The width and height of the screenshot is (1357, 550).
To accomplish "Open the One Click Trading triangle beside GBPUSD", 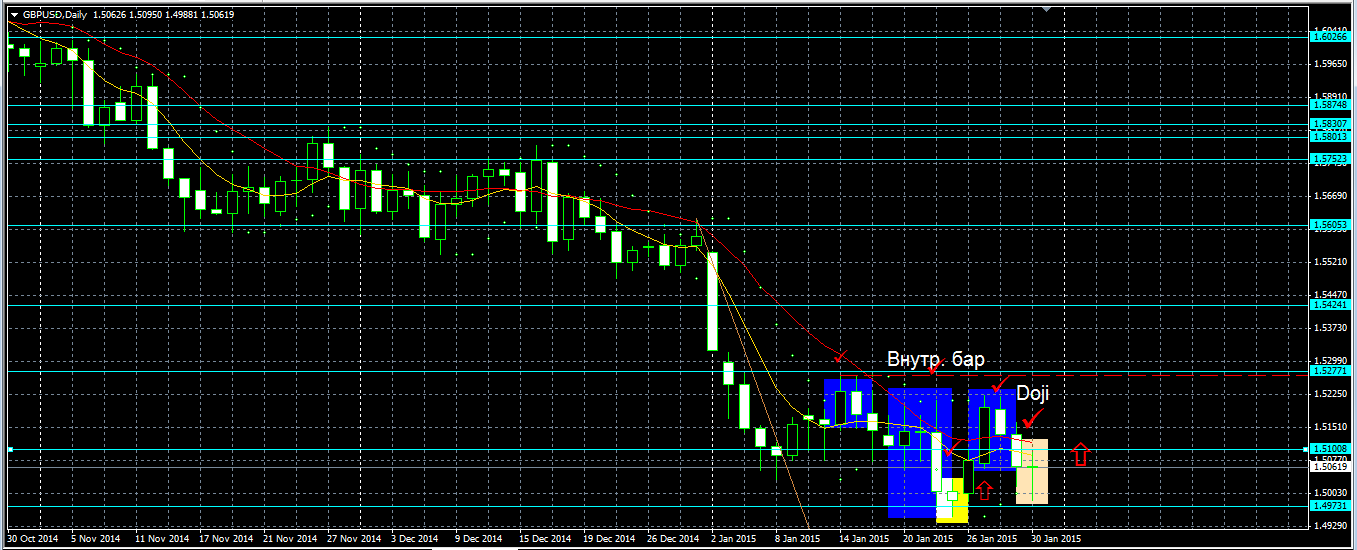I will (x=14, y=14).
